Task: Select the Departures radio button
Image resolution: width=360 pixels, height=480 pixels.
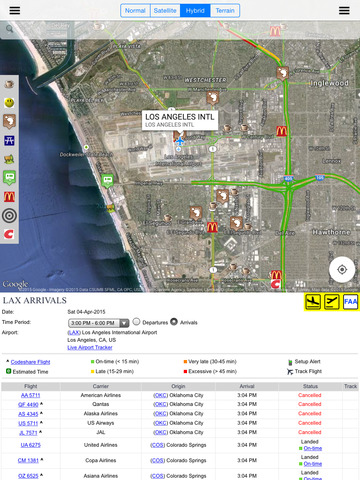Action: tap(136, 322)
